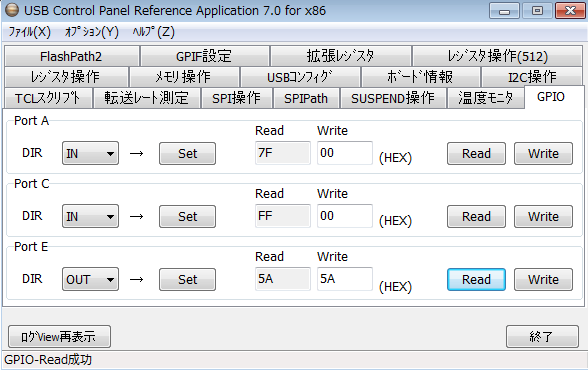This screenshot has height=370, width=588.
Task: Click the GPIO-Read成功 status text
Action: click(x=48, y=360)
